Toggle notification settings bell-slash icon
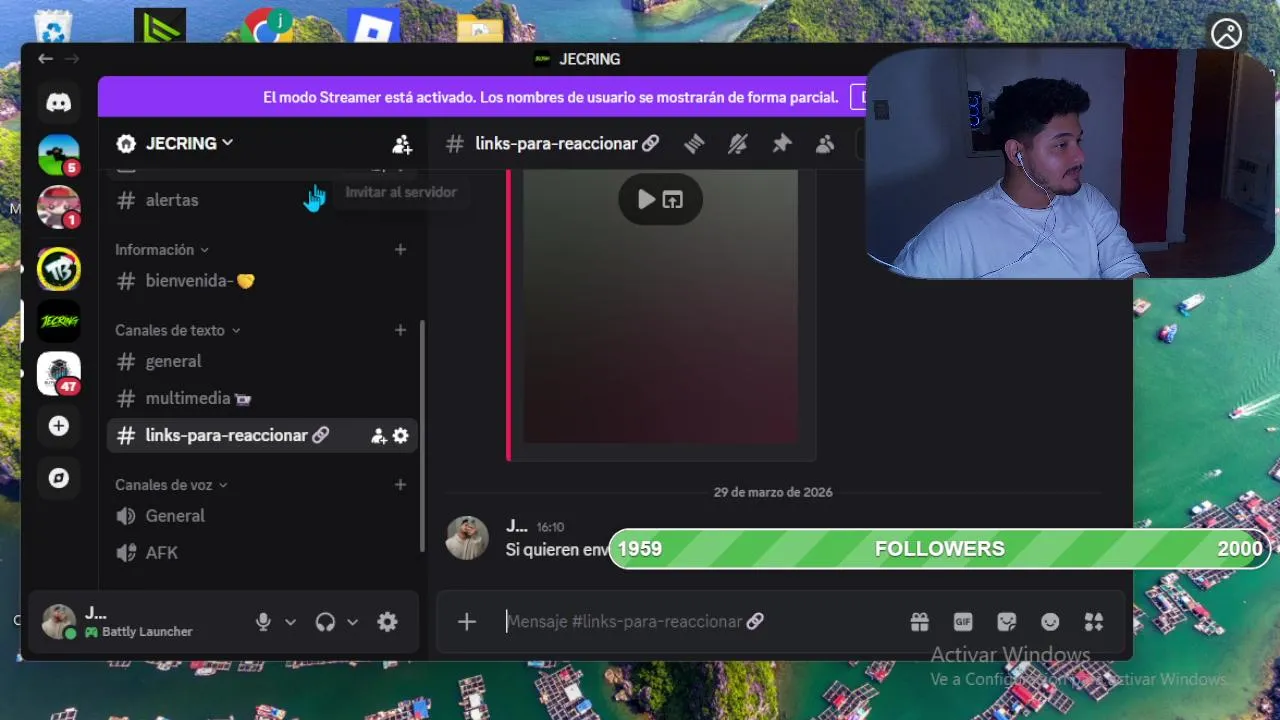The image size is (1280, 720). 738,144
